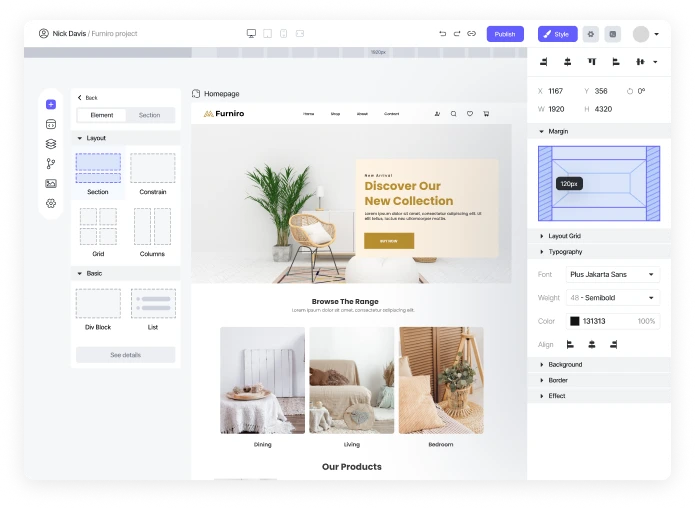This screenshot has width=695, height=509.
Task: Click the 100% color opacity value
Action: coord(646,321)
